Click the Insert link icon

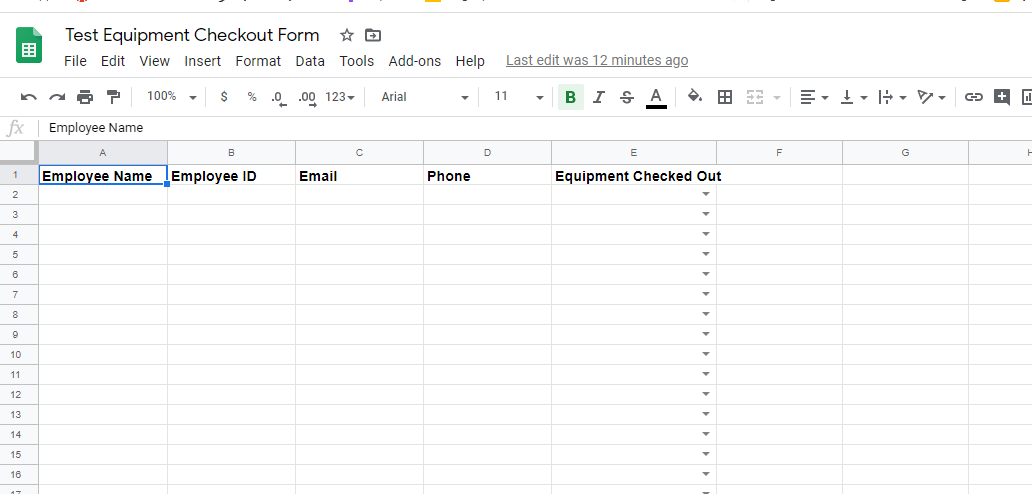click(x=973, y=97)
